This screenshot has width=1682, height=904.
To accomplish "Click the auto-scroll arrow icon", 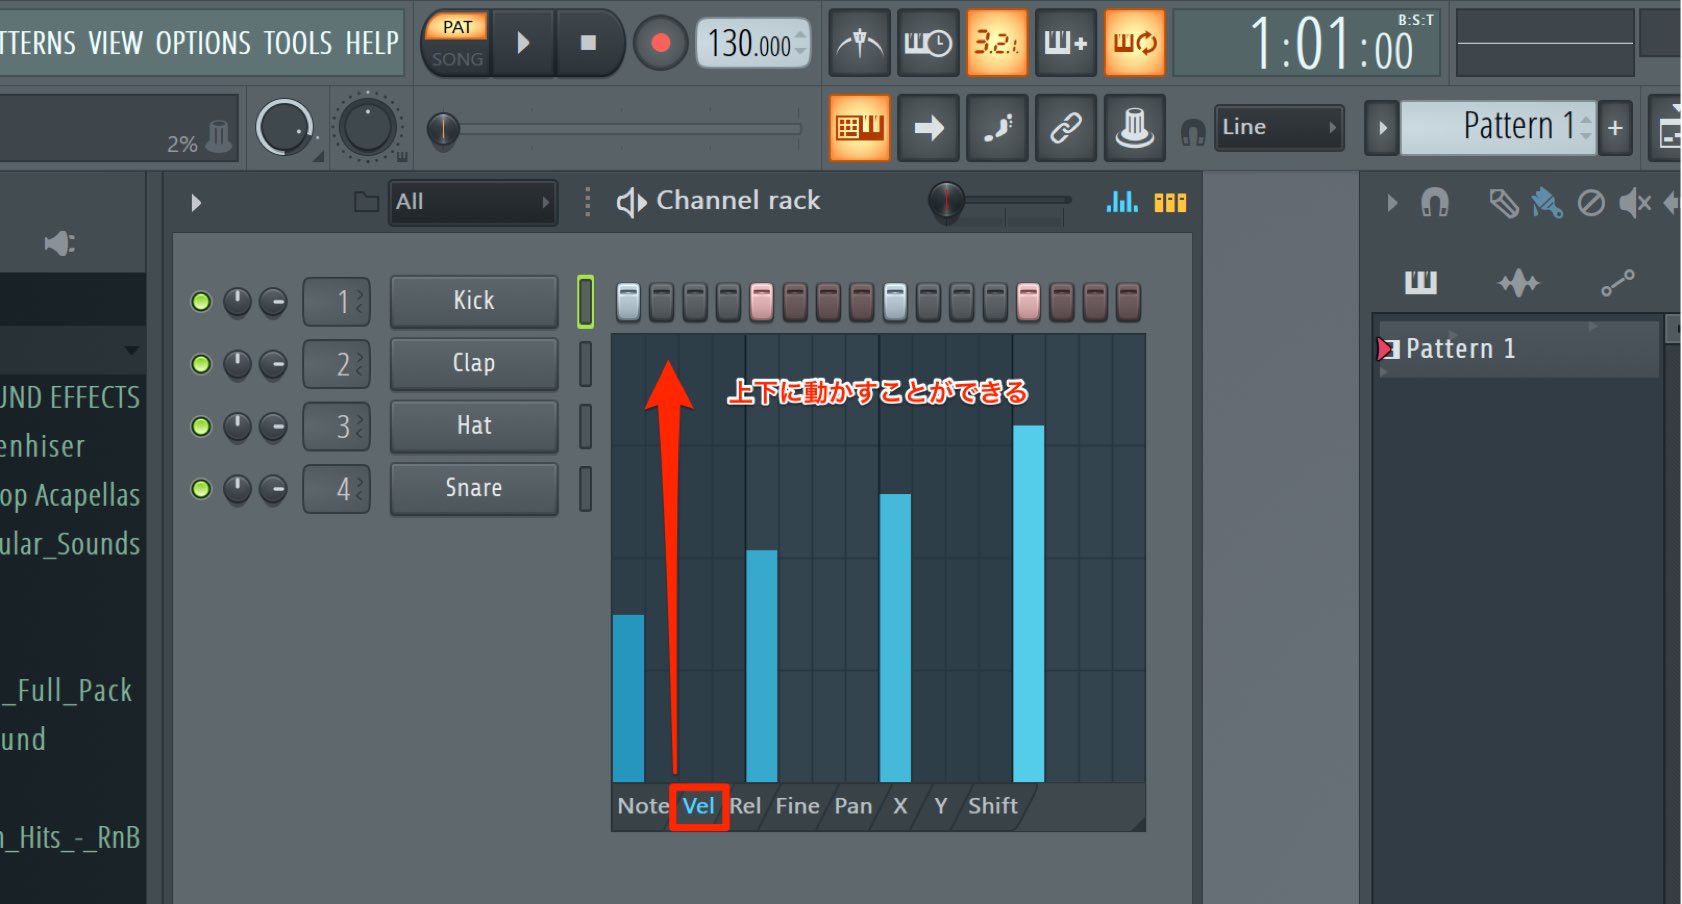I will click(928, 128).
